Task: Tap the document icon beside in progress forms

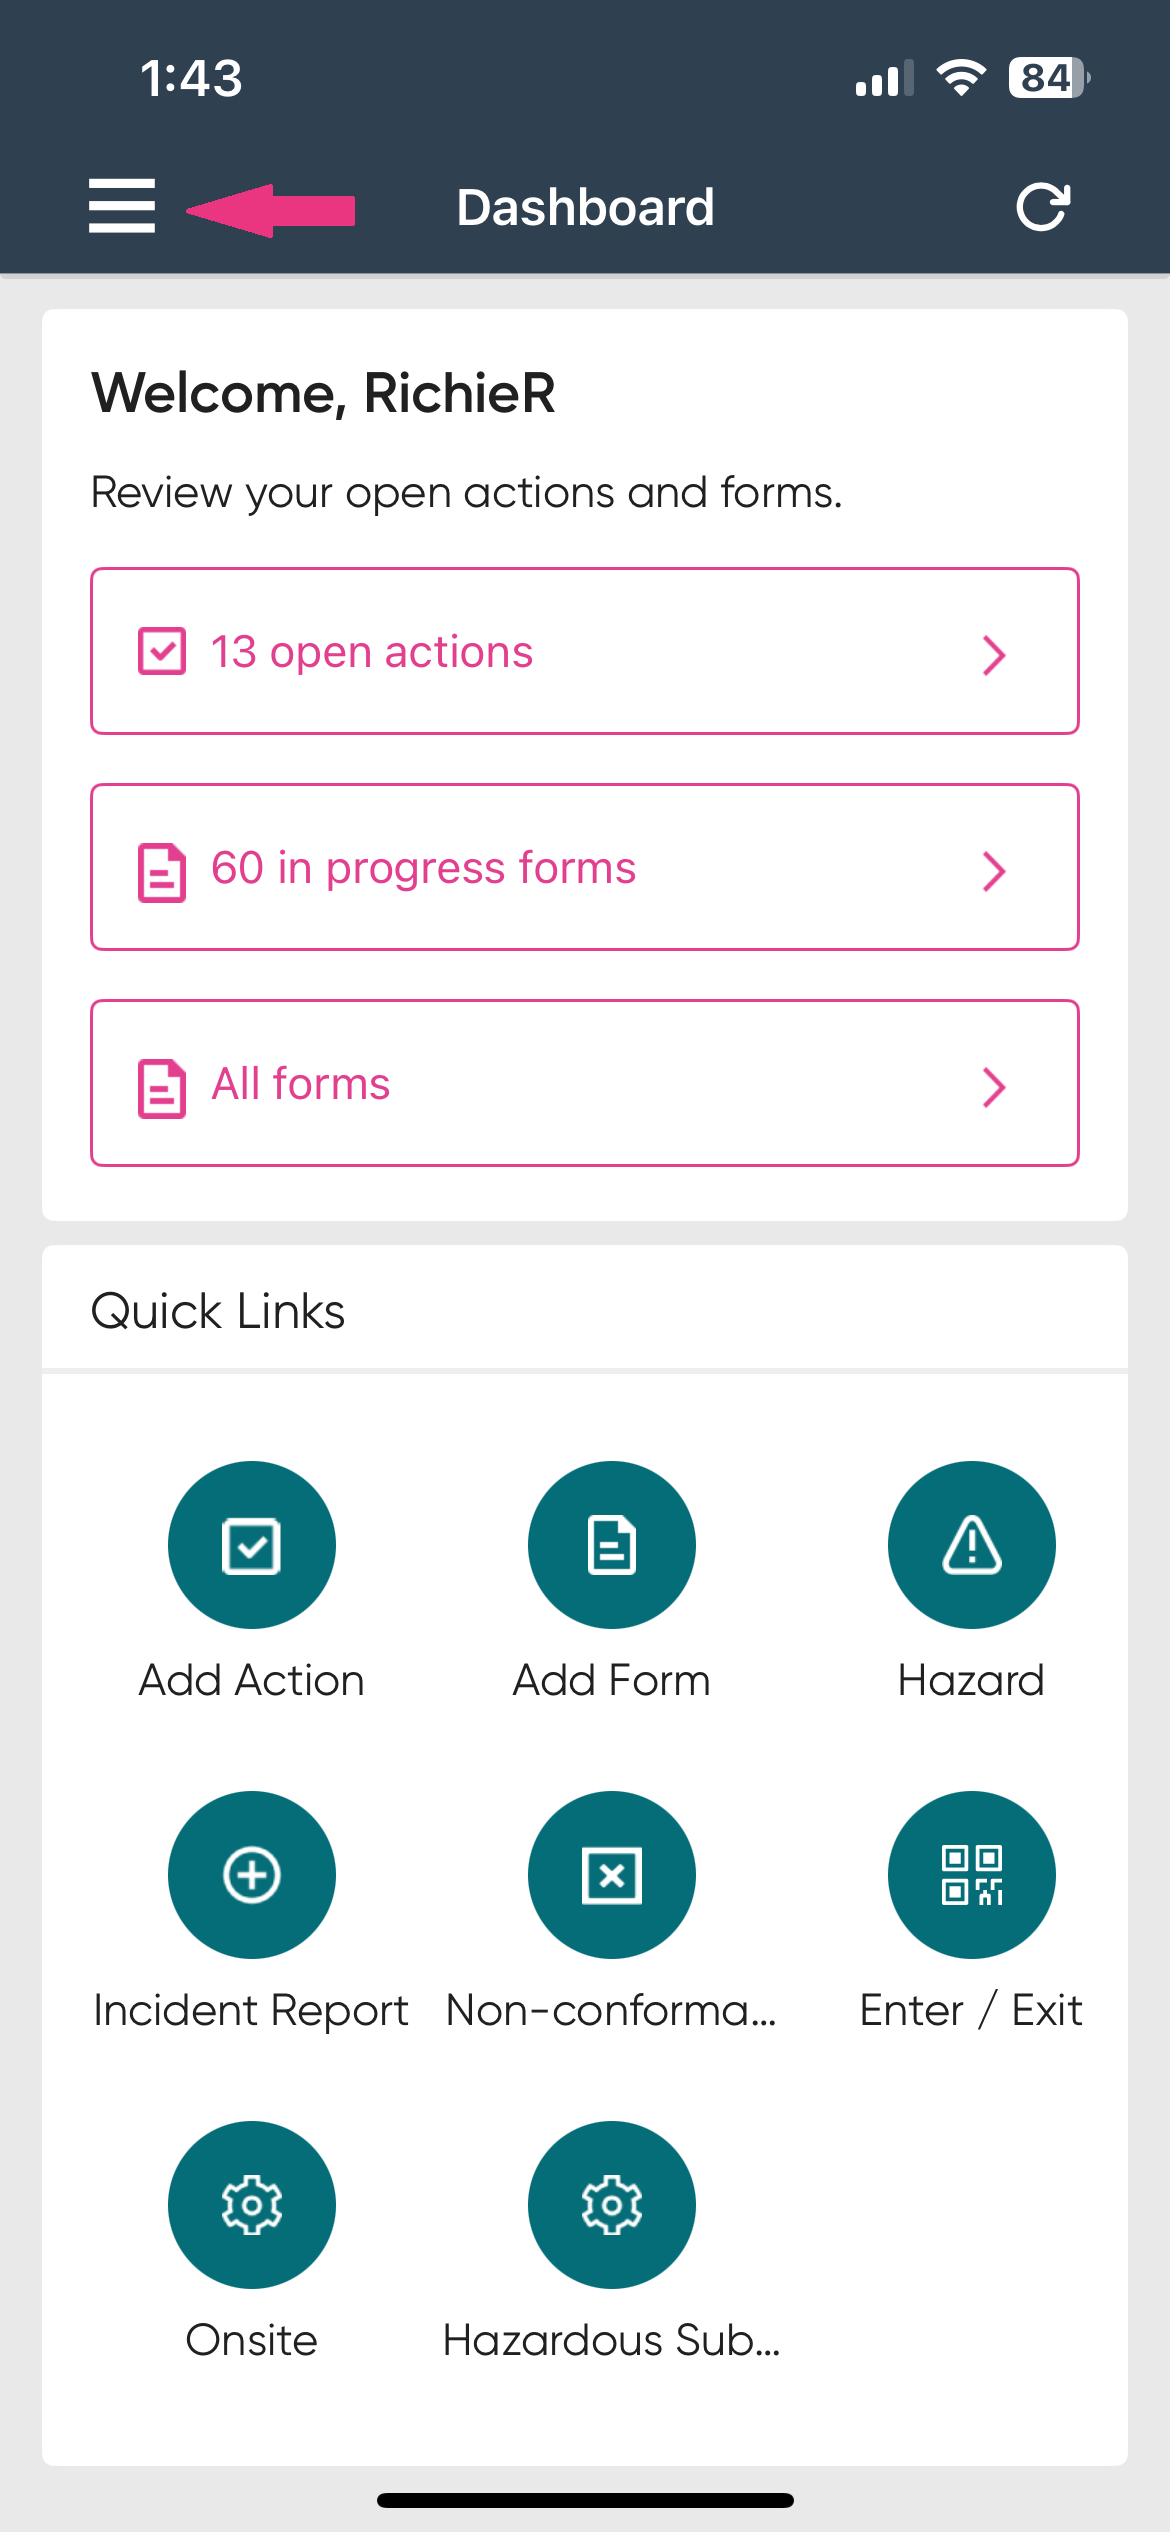Action: [162, 872]
